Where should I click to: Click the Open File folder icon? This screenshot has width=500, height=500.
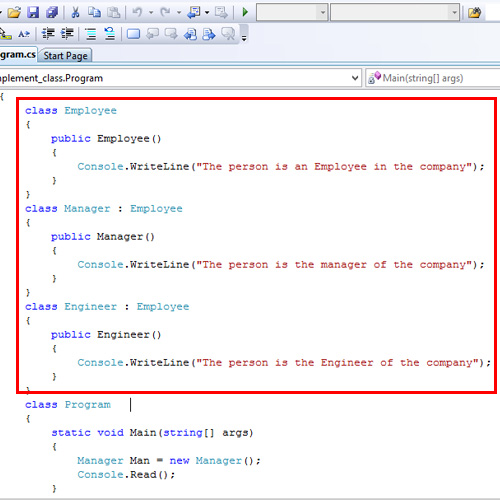coord(14,13)
